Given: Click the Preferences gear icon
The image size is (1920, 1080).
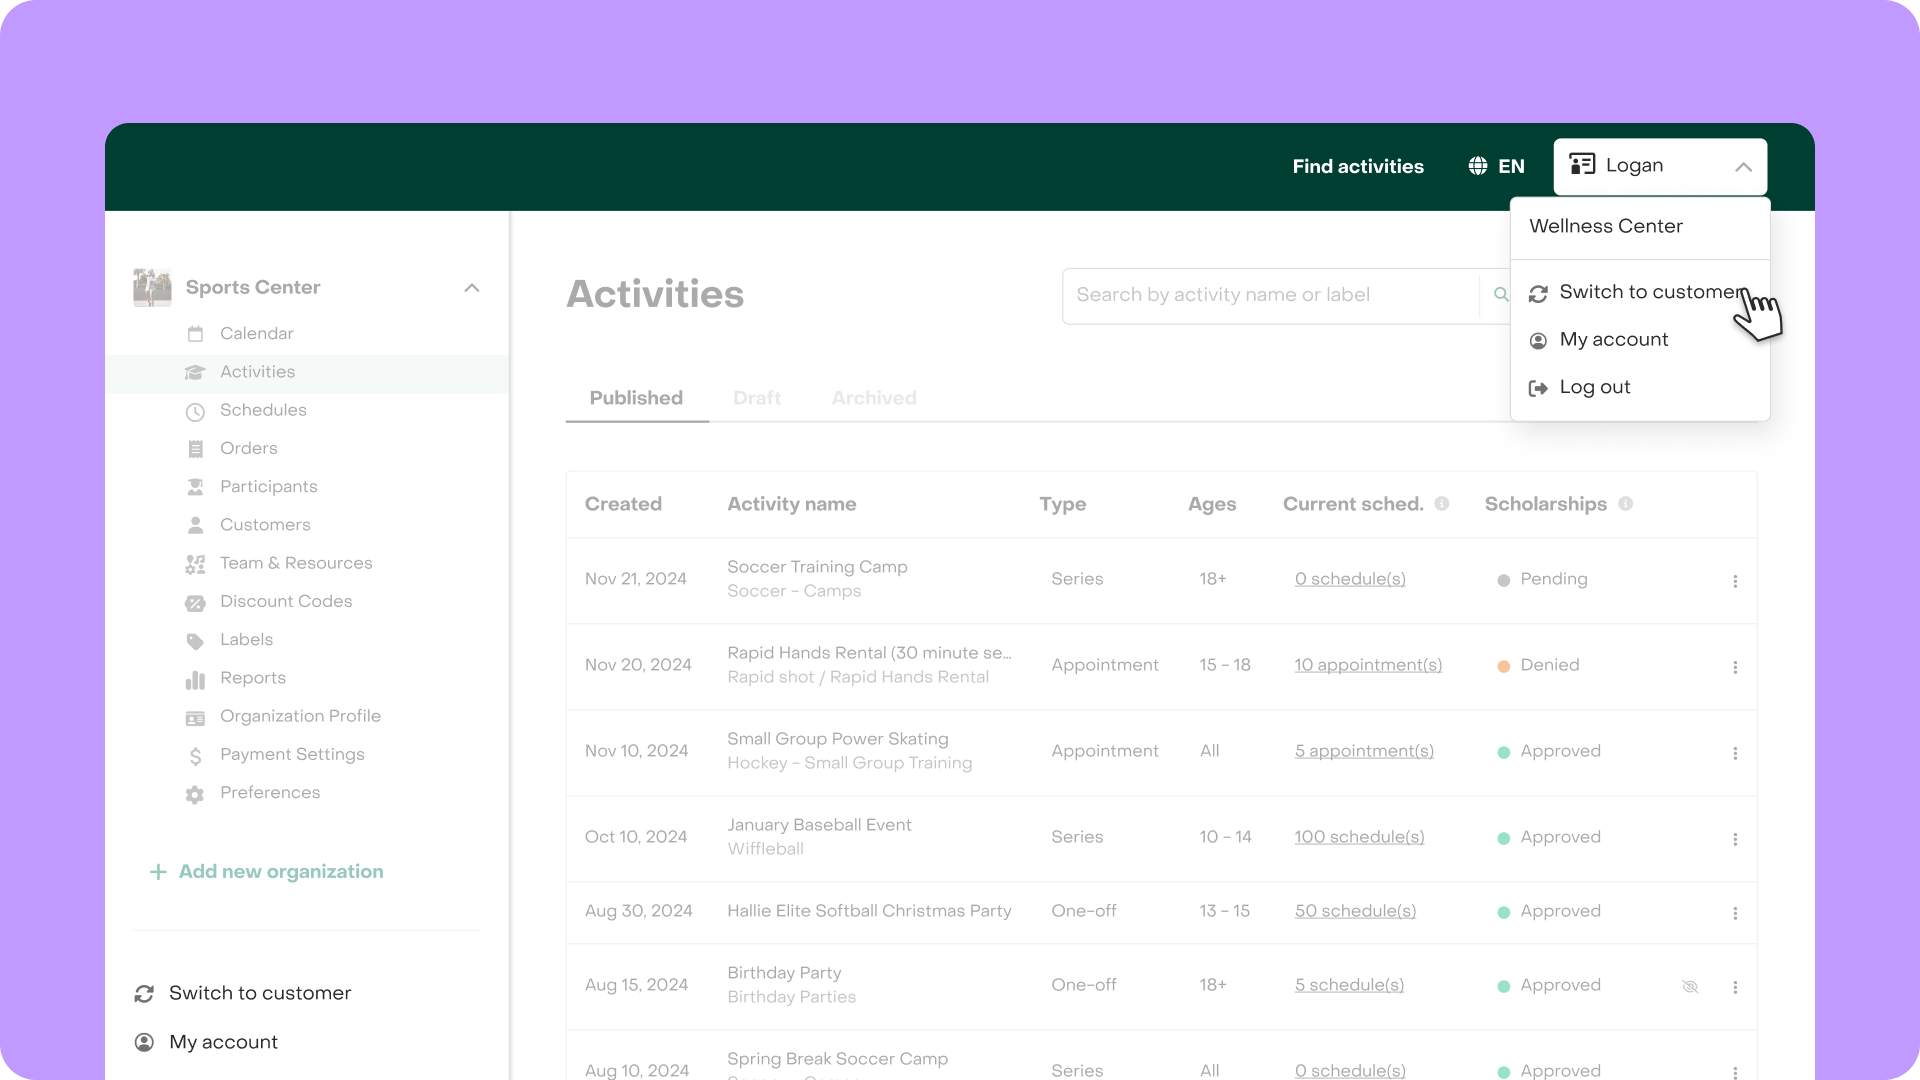Looking at the screenshot, I should 195,794.
